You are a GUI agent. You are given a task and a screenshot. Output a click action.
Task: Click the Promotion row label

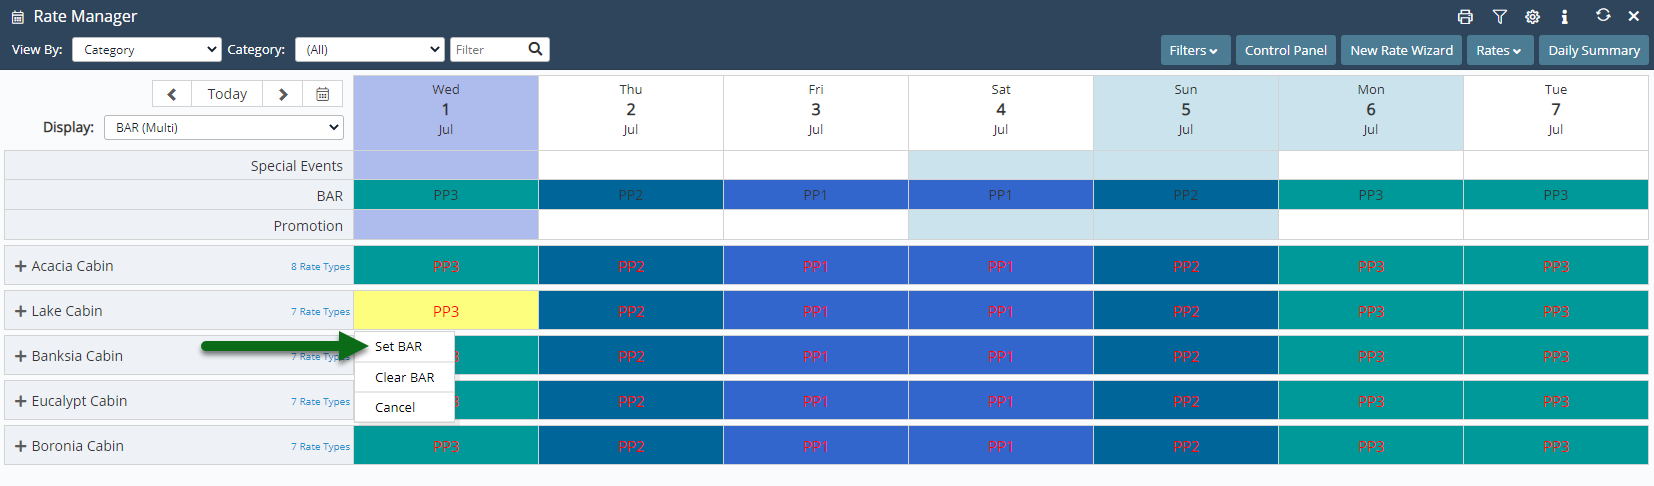[x=308, y=226]
